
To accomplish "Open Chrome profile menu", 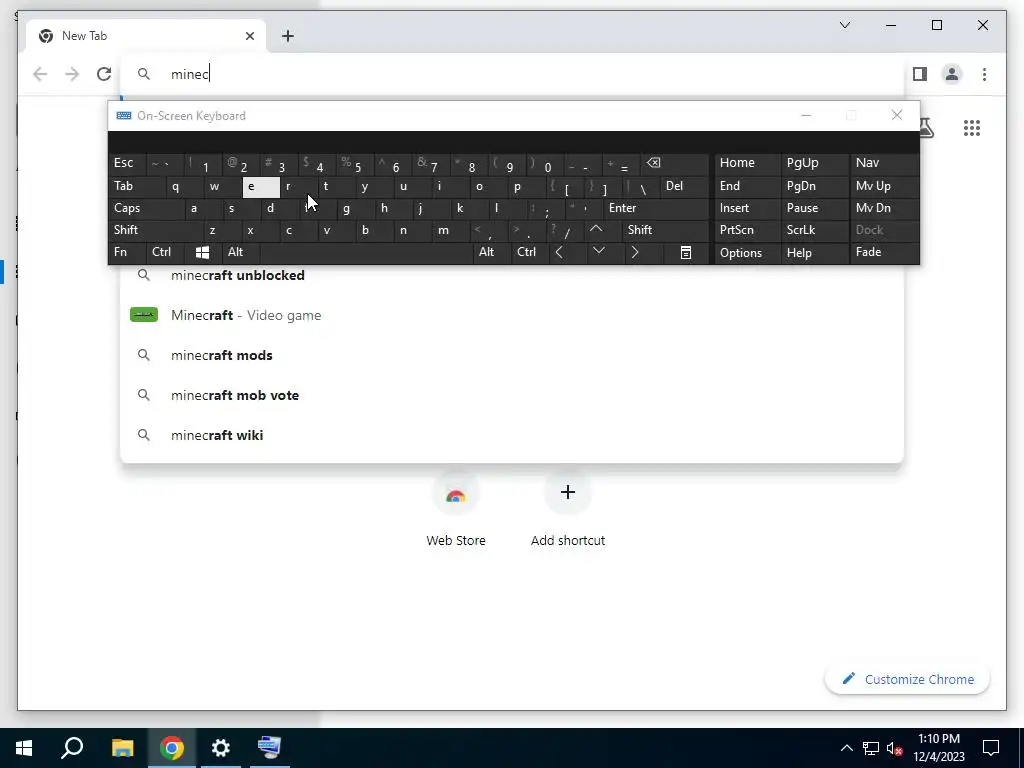I will [x=952, y=74].
